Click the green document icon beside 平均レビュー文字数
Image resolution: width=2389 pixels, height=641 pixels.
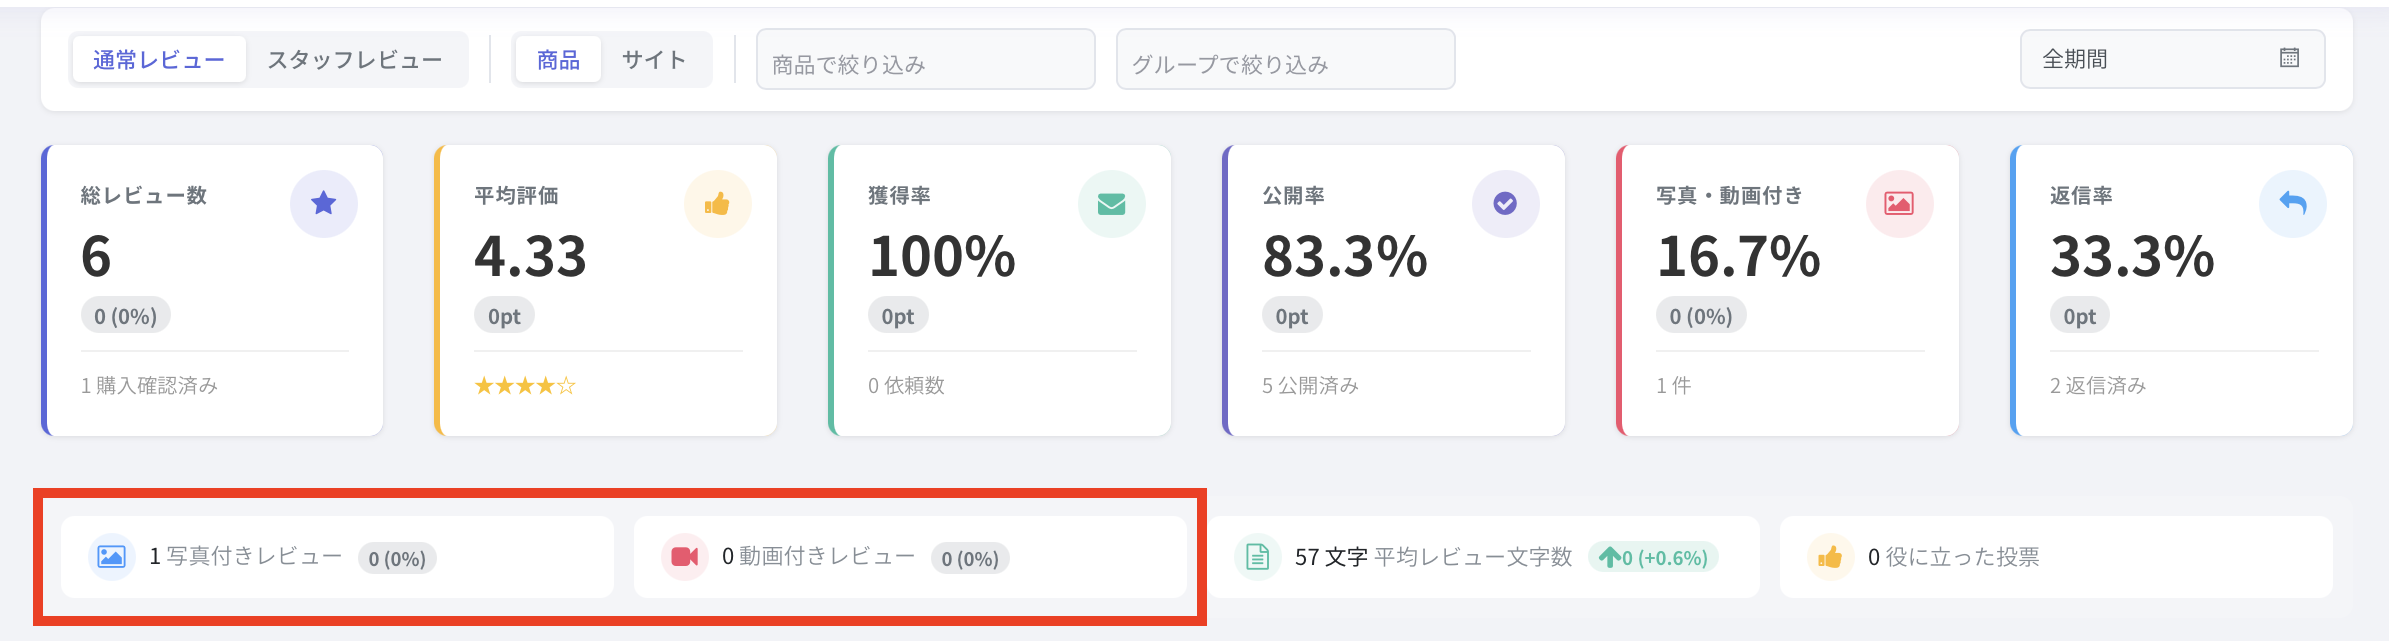[x=1258, y=557]
